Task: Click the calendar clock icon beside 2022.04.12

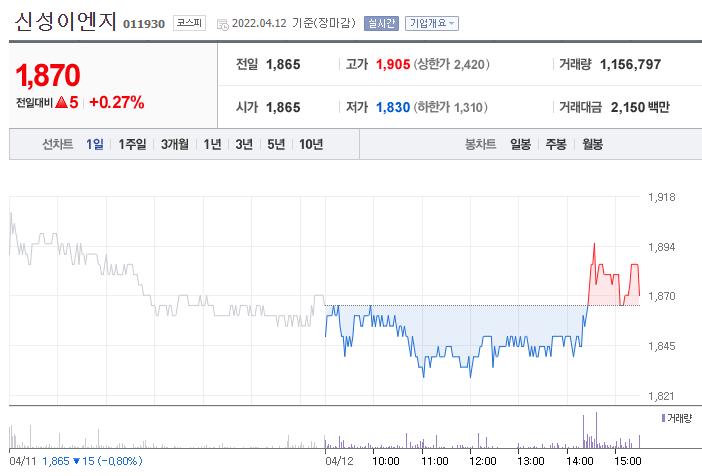Action: pos(223,24)
